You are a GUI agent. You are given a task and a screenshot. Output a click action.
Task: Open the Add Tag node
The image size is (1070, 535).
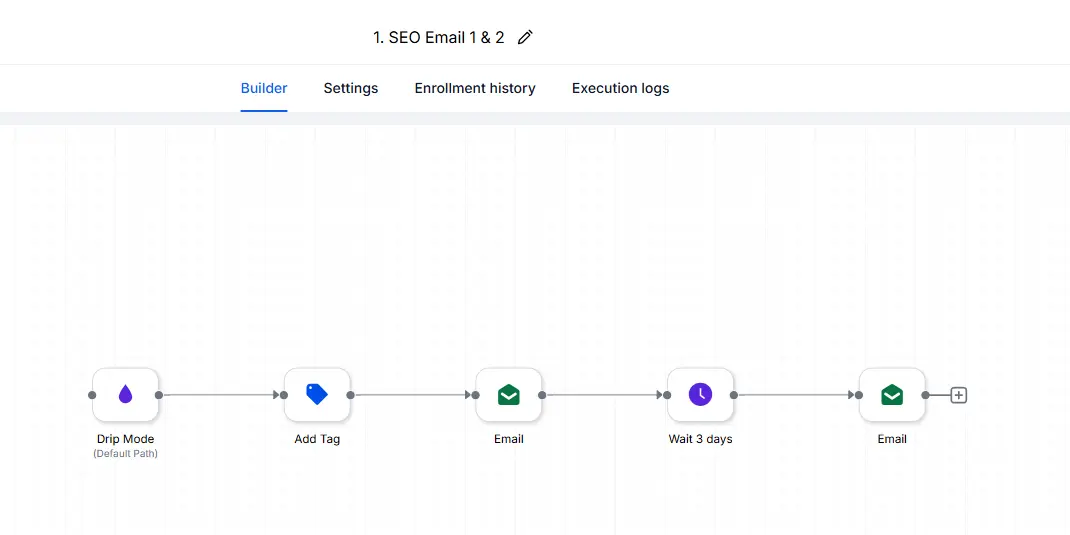(317, 394)
